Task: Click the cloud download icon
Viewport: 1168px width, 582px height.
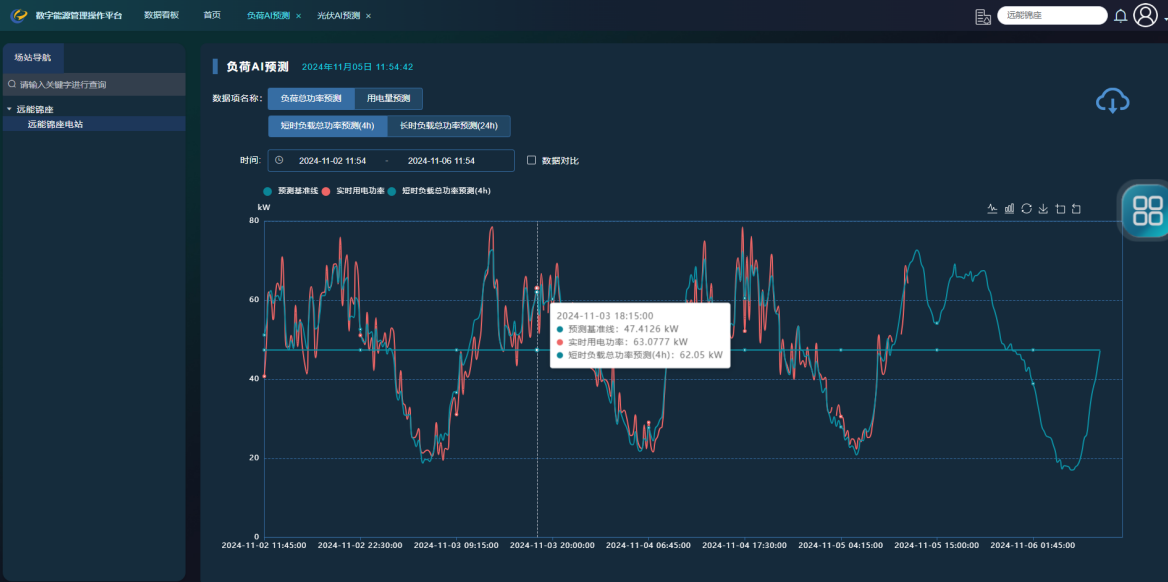Action: [1112, 100]
